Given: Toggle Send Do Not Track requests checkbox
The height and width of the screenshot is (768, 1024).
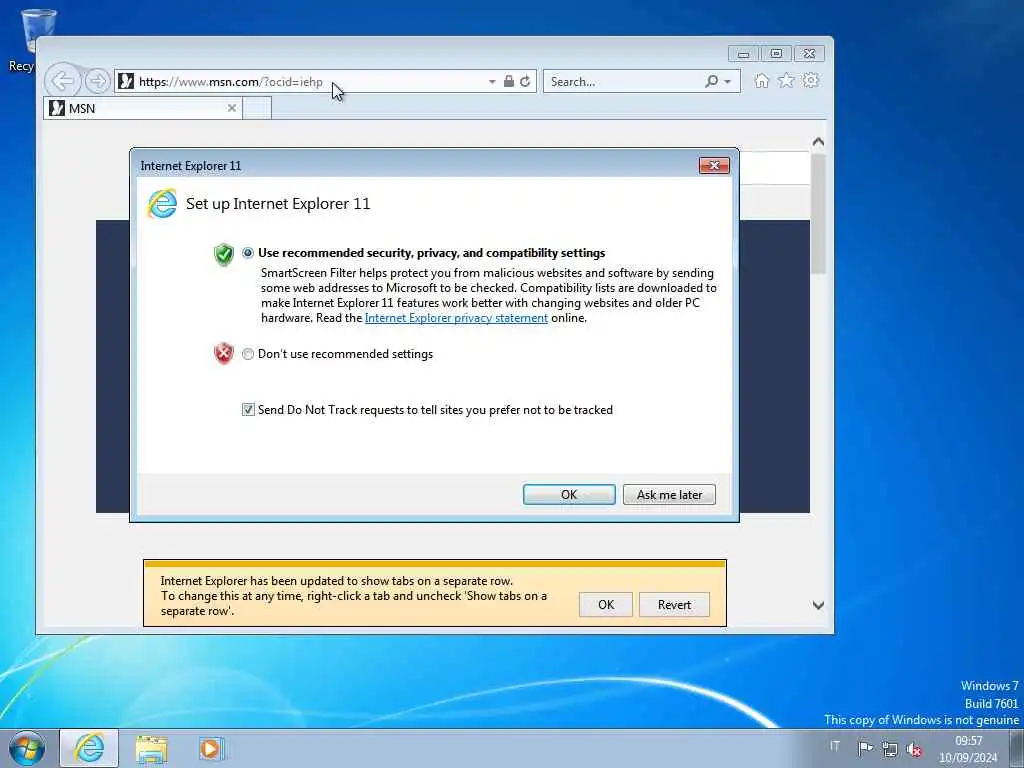Looking at the screenshot, I should pyautogui.click(x=248, y=409).
